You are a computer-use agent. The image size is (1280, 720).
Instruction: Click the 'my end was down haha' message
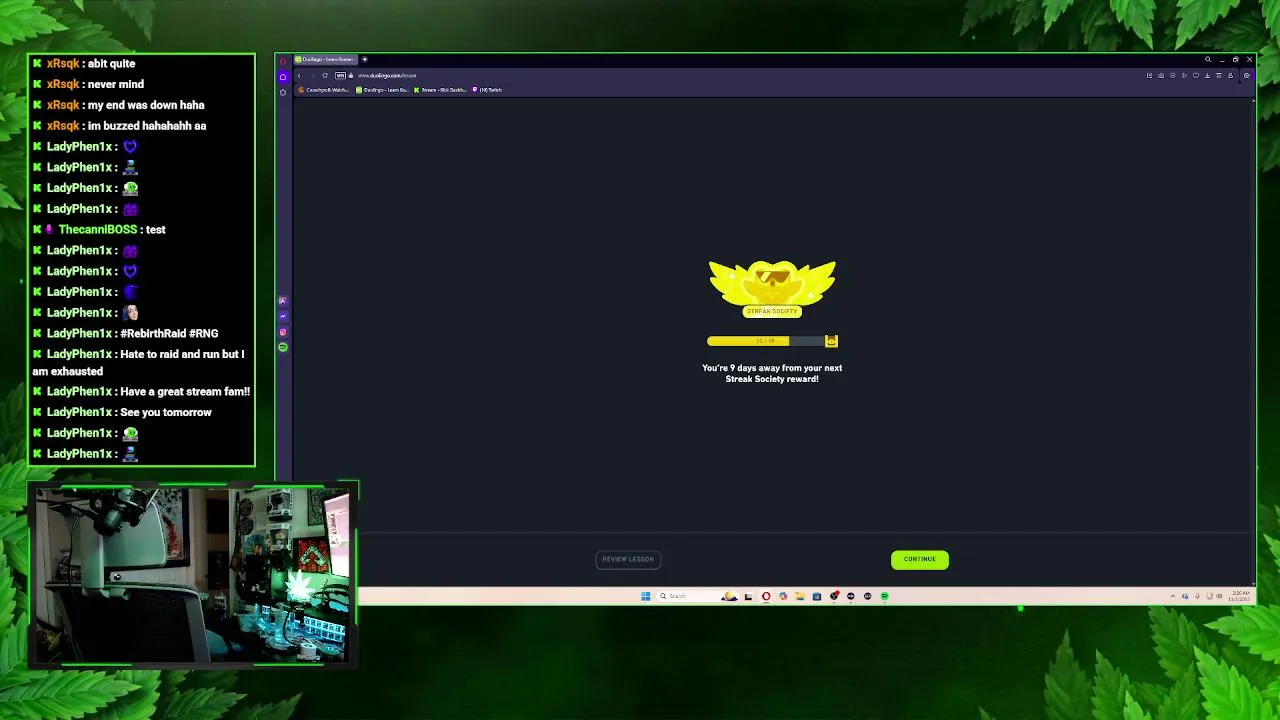[118, 105]
